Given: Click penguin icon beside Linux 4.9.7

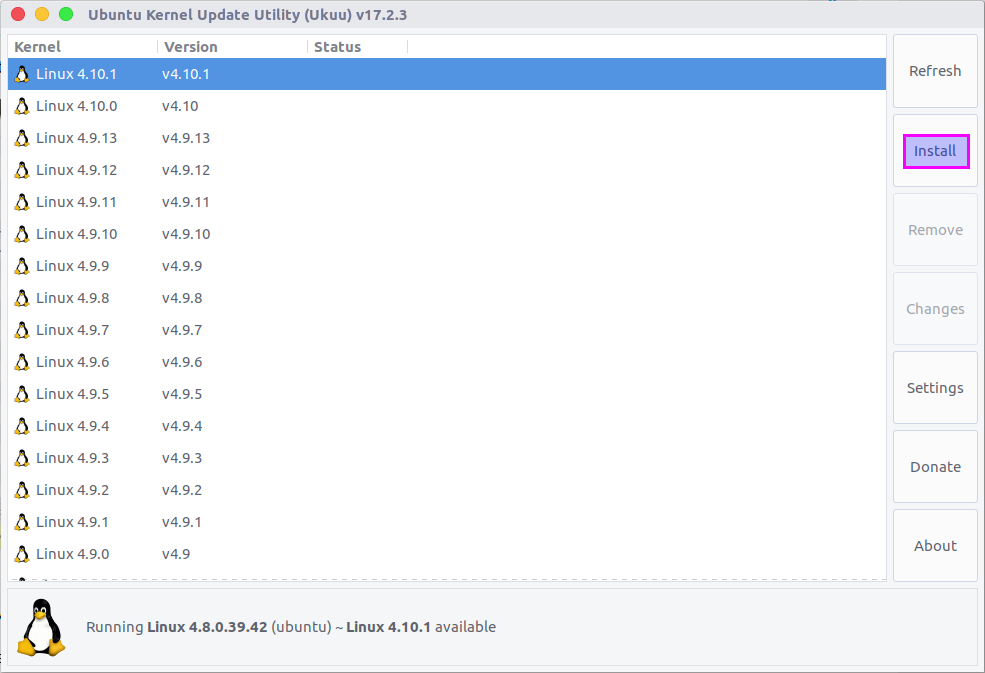Looking at the screenshot, I should coord(22,331).
